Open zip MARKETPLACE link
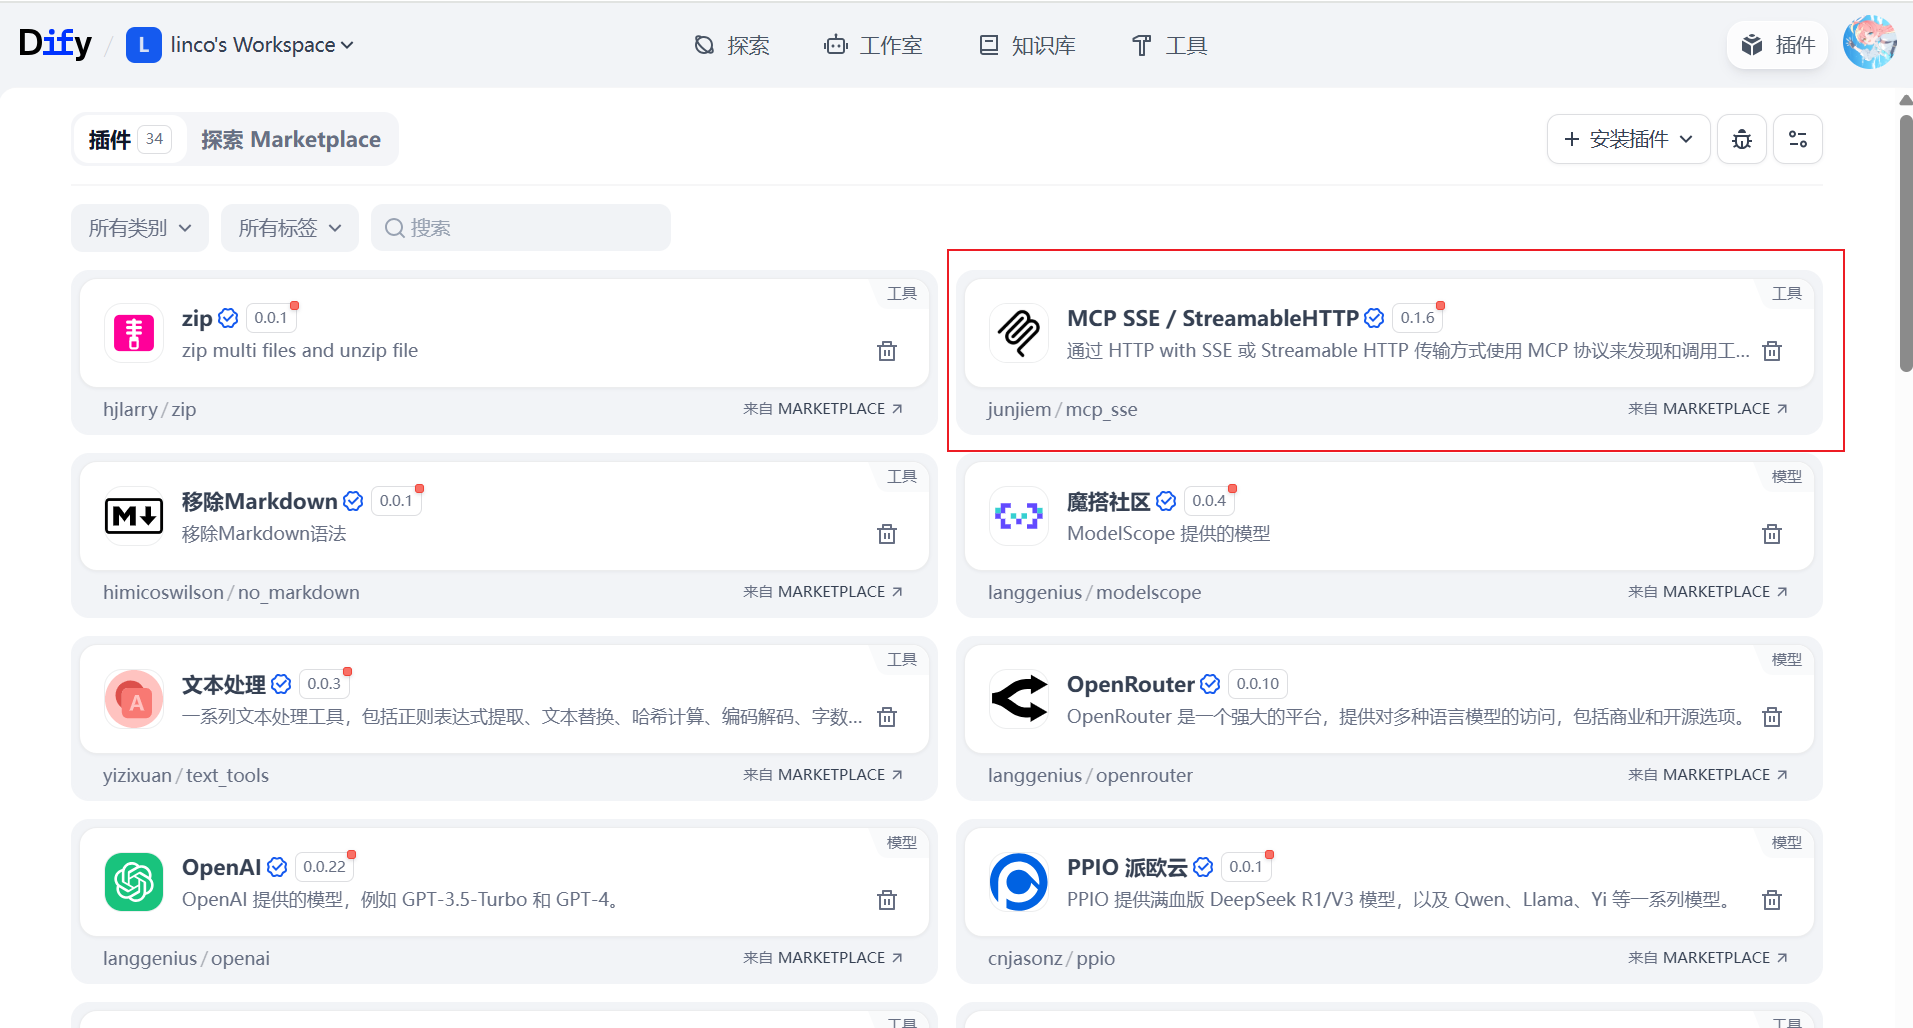The image size is (1913, 1028). 823,409
